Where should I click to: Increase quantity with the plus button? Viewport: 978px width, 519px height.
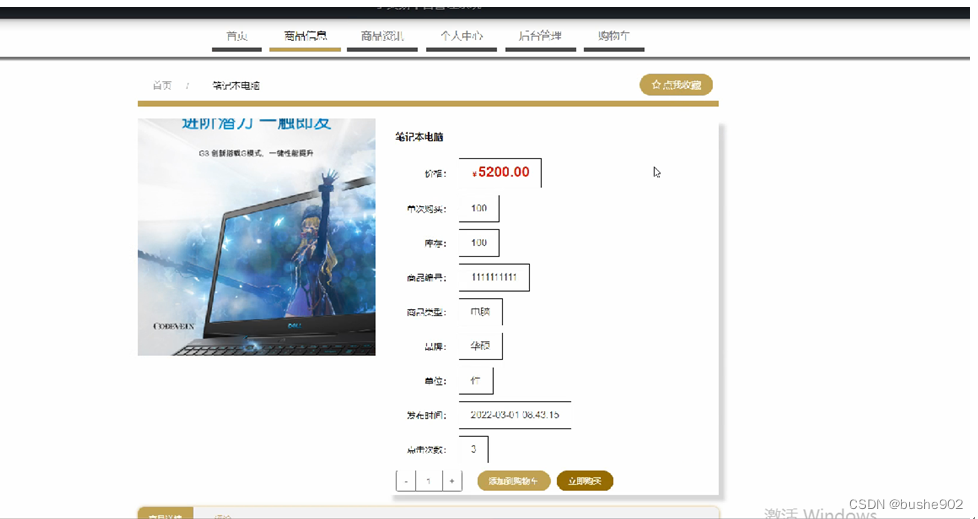pos(452,481)
